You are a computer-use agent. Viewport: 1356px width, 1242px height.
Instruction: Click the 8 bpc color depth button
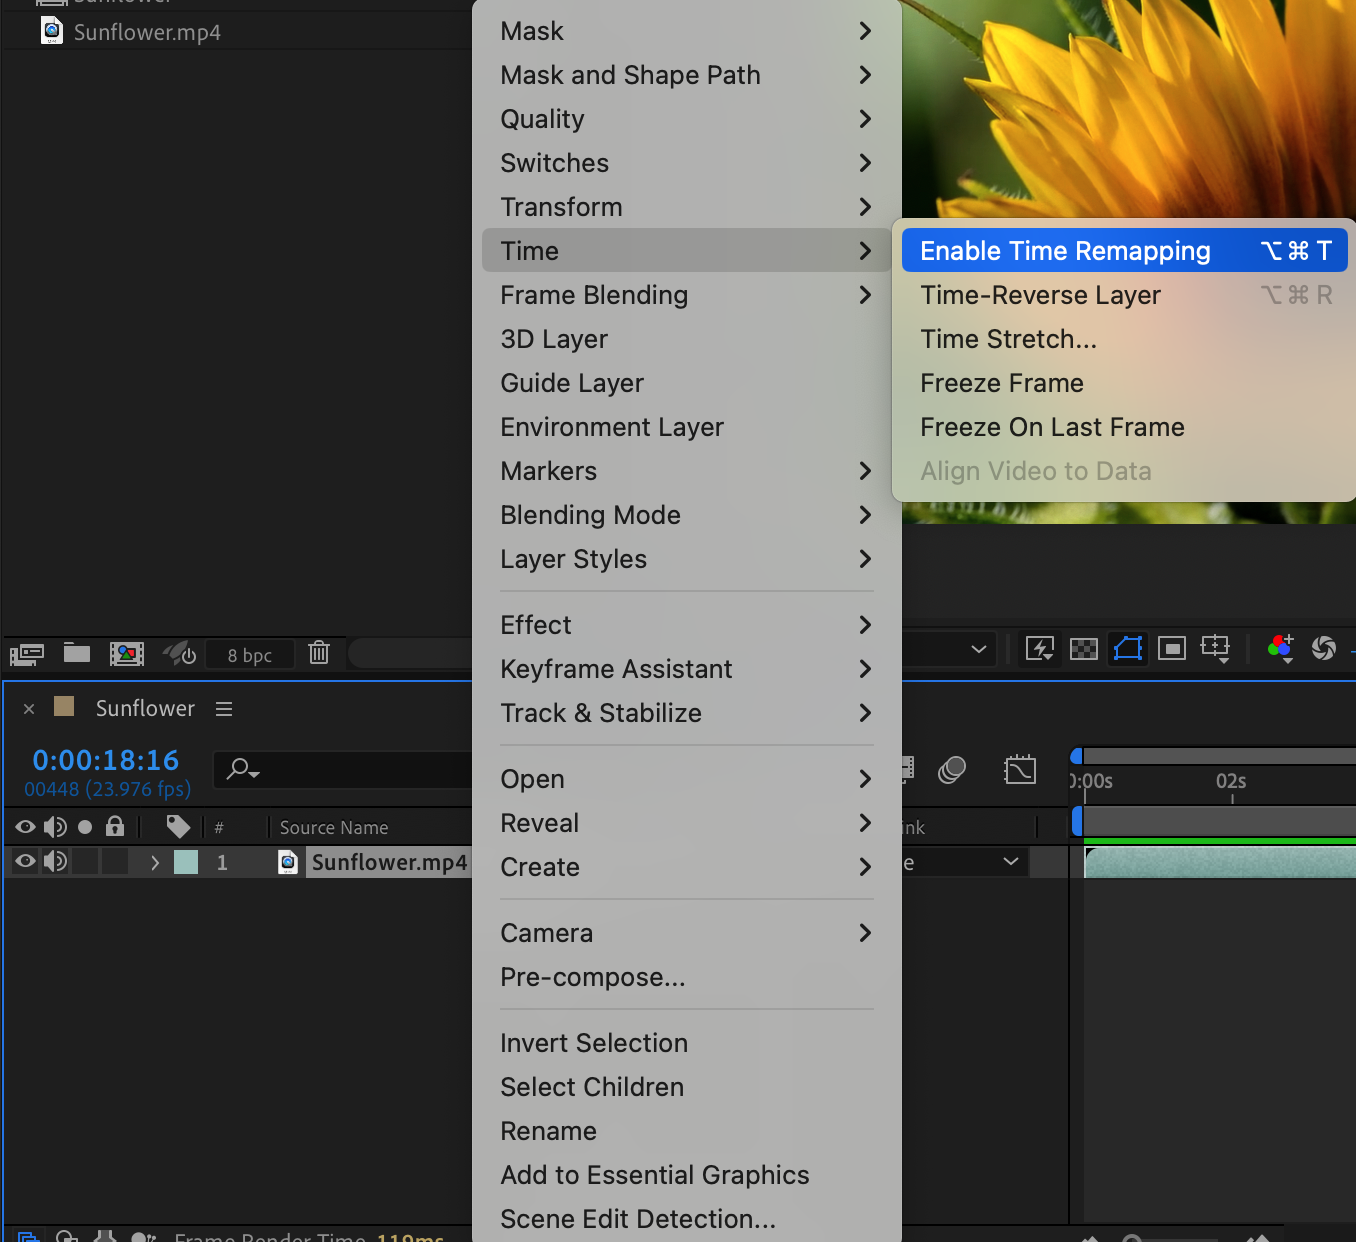coord(249,655)
